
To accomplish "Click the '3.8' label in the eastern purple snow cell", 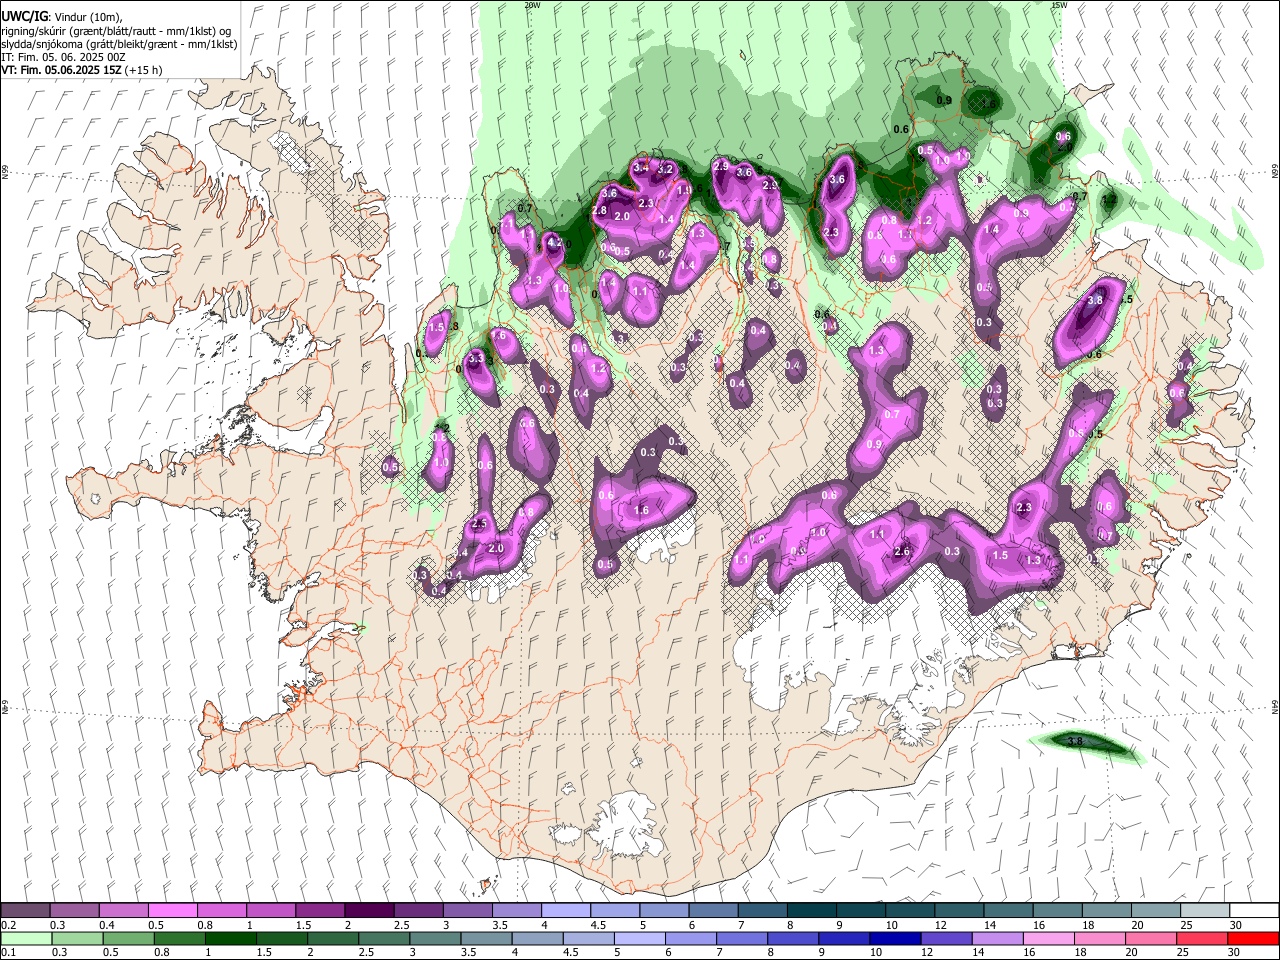I will (1095, 300).
